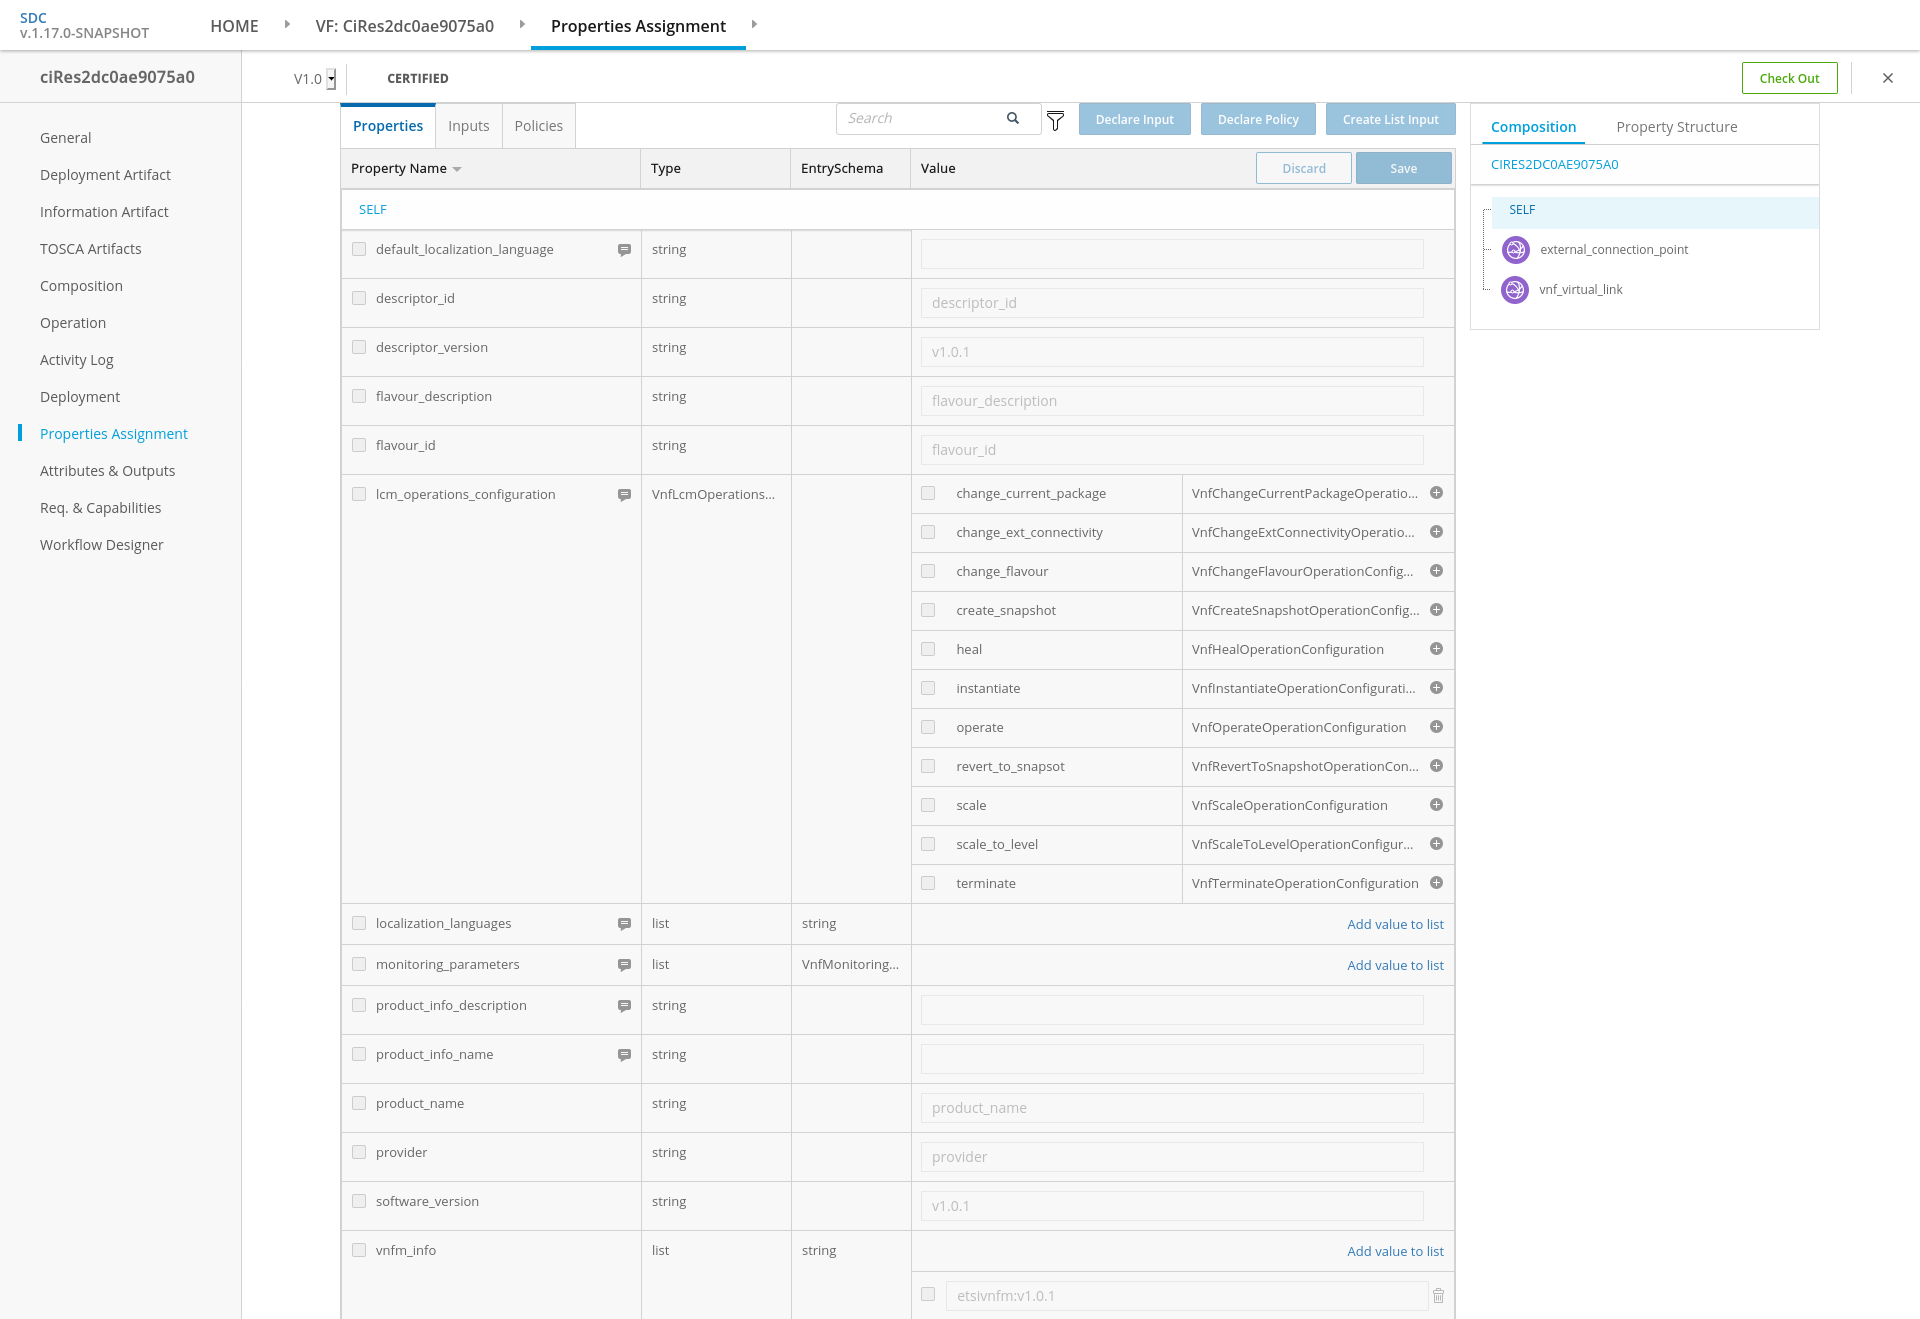Tick the default_localization_language checkbox
Image resolution: width=1920 pixels, height=1319 pixels.
(x=359, y=249)
